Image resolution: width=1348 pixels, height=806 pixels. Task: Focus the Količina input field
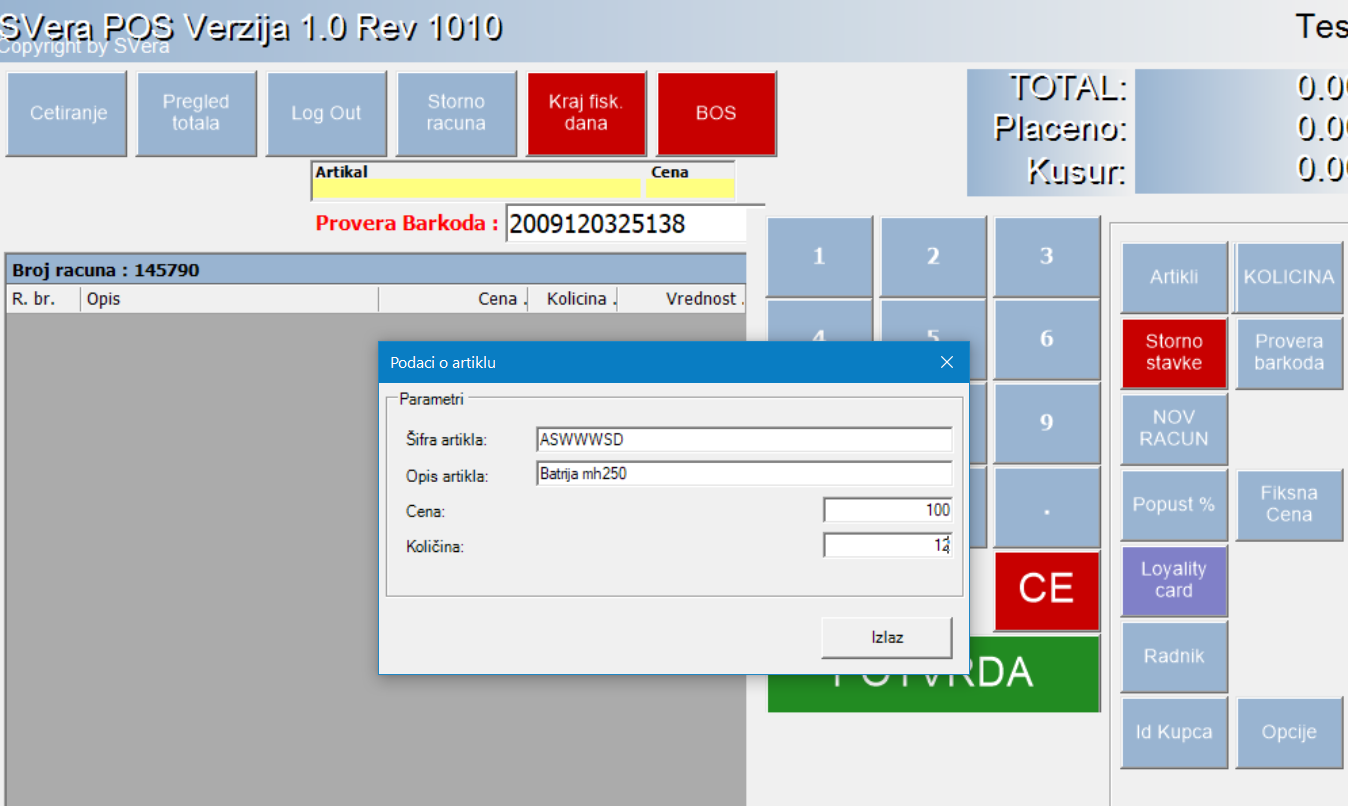[886, 546]
